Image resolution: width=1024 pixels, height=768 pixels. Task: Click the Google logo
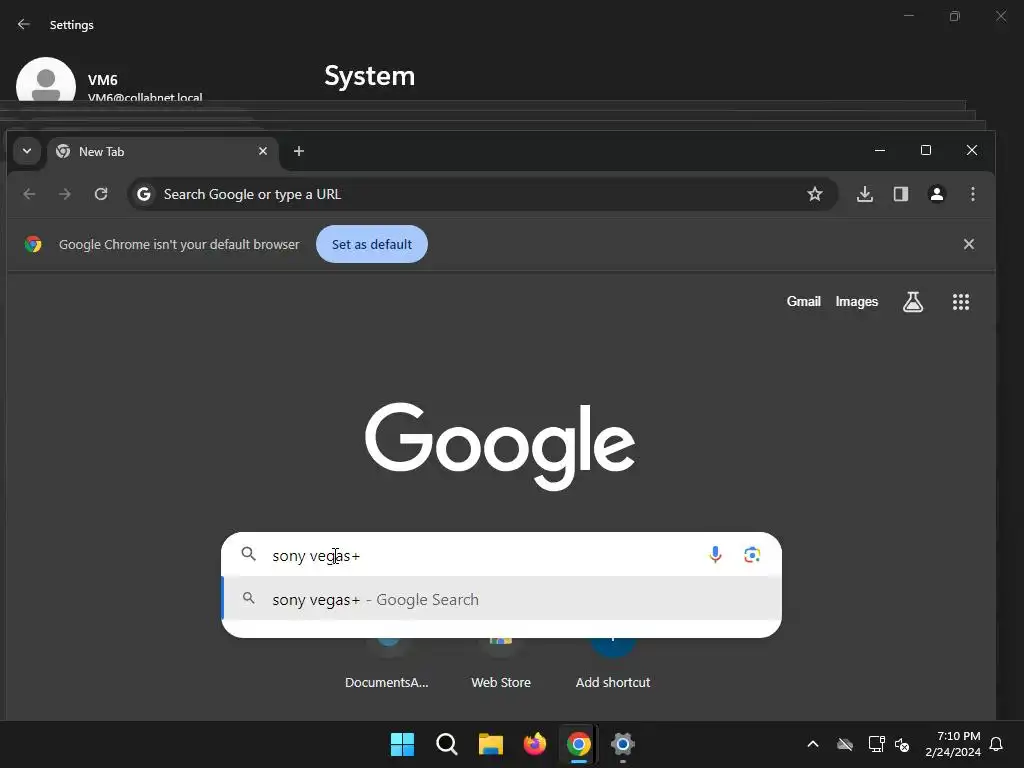point(500,446)
